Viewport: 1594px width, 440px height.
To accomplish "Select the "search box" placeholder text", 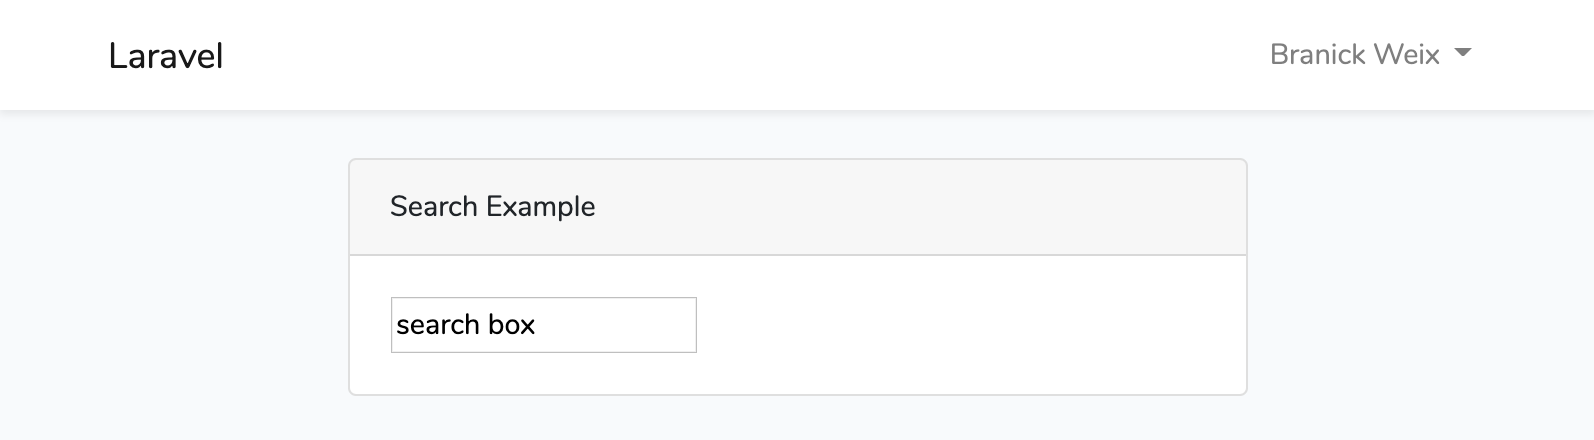I will point(466,325).
